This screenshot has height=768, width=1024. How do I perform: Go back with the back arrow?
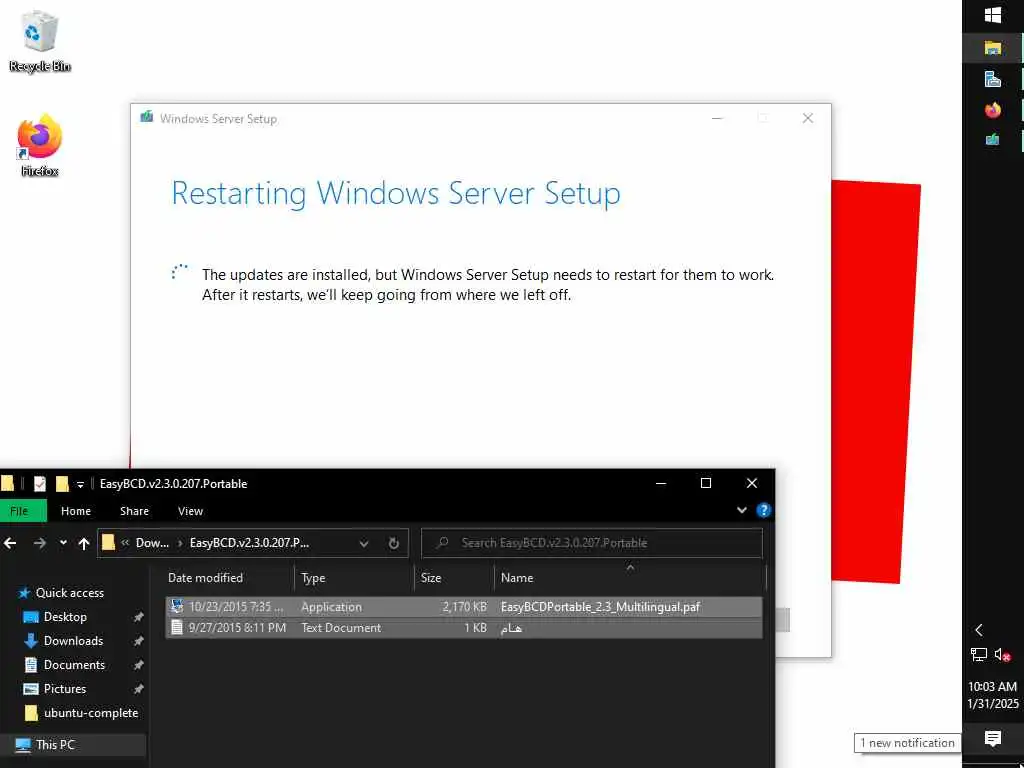tap(10, 543)
